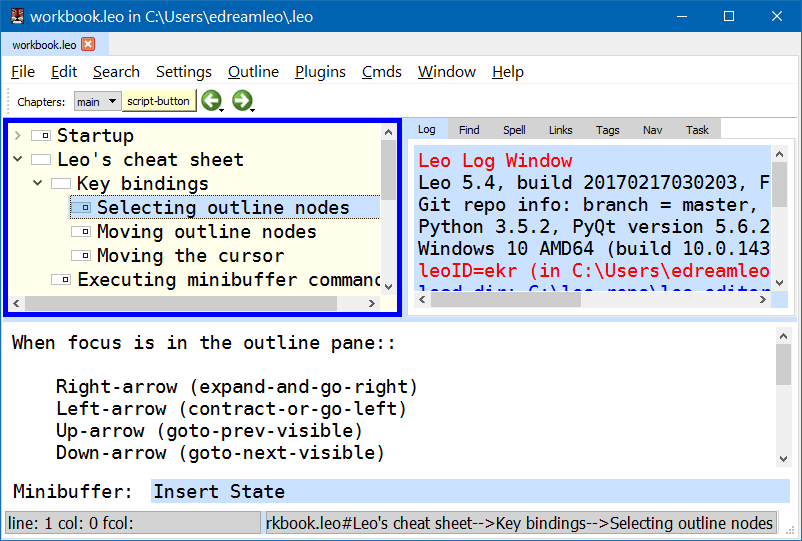Click the Key bindings node icon
This screenshot has width=802, height=541.
61,184
